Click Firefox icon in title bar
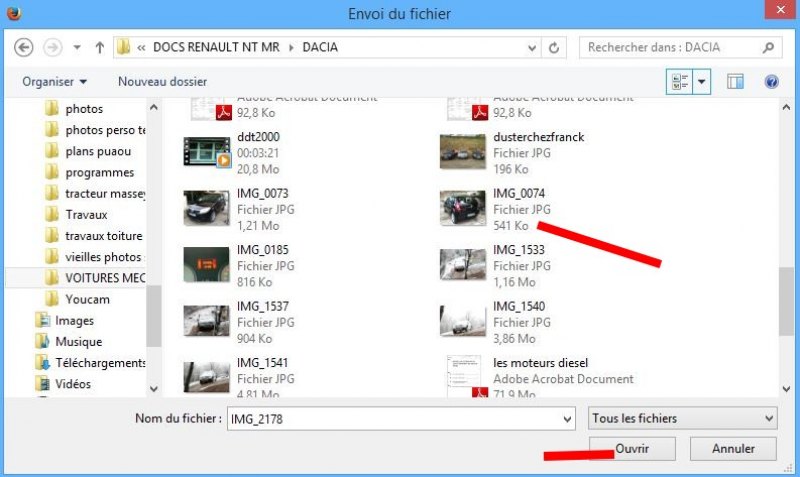Image resolution: width=800 pixels, height=477 pixels. click(x=14, y=12)
